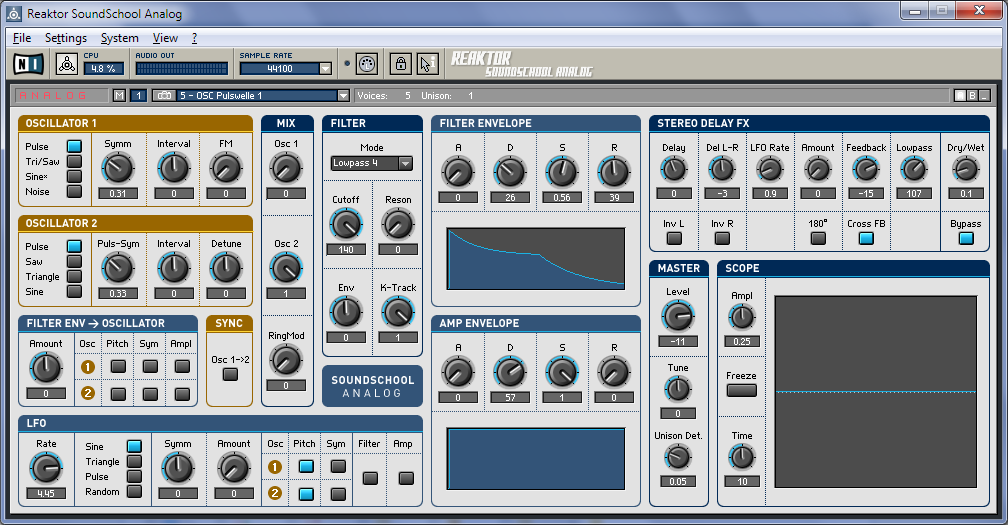1008x525 pixels.
Task: Open the MIDI connector icon in the toolbar
Action: pyautogui.click(x=366, y=64)
